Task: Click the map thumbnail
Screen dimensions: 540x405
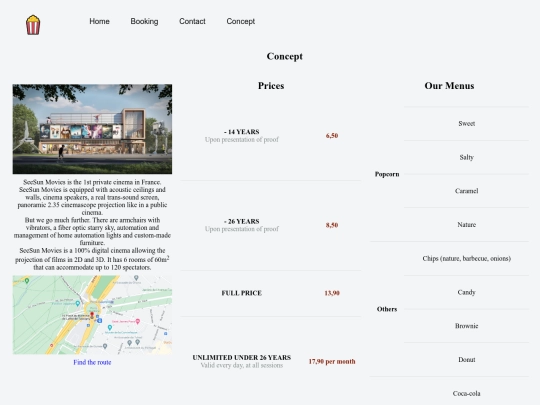Action: pyautogui.click(x=92, y=315)
